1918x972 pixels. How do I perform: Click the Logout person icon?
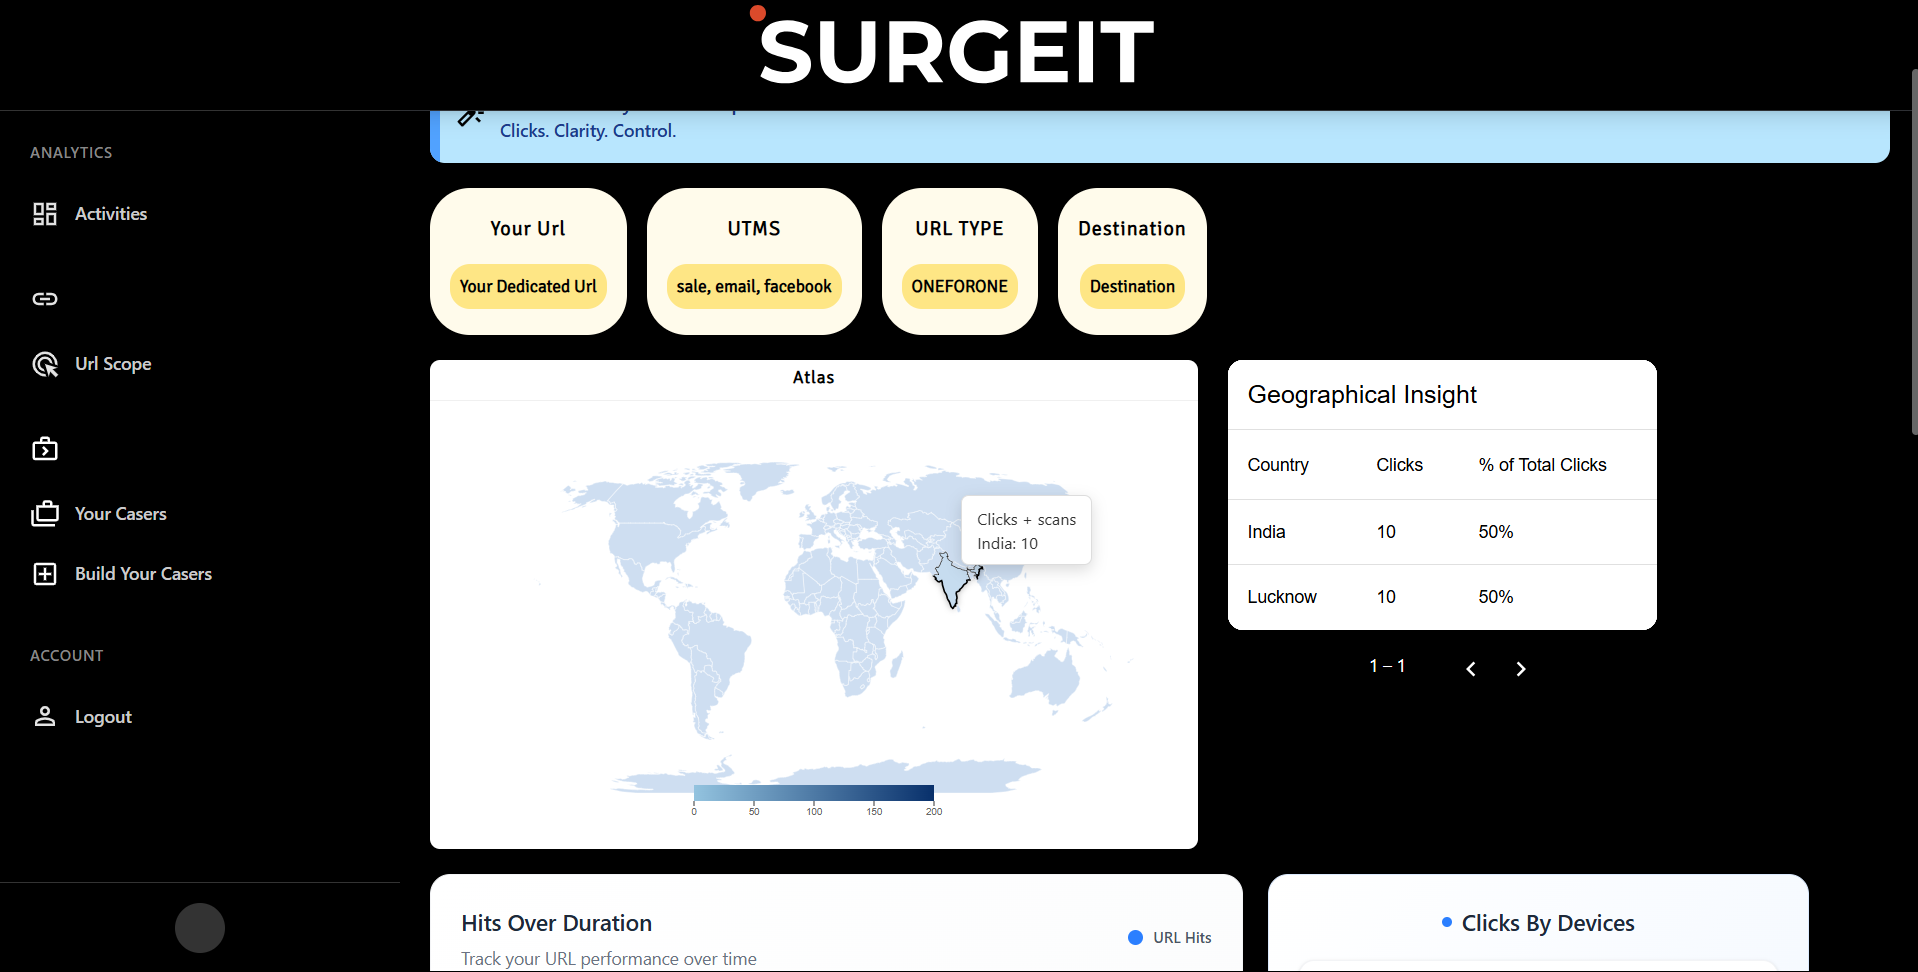[x=45, y=717]
